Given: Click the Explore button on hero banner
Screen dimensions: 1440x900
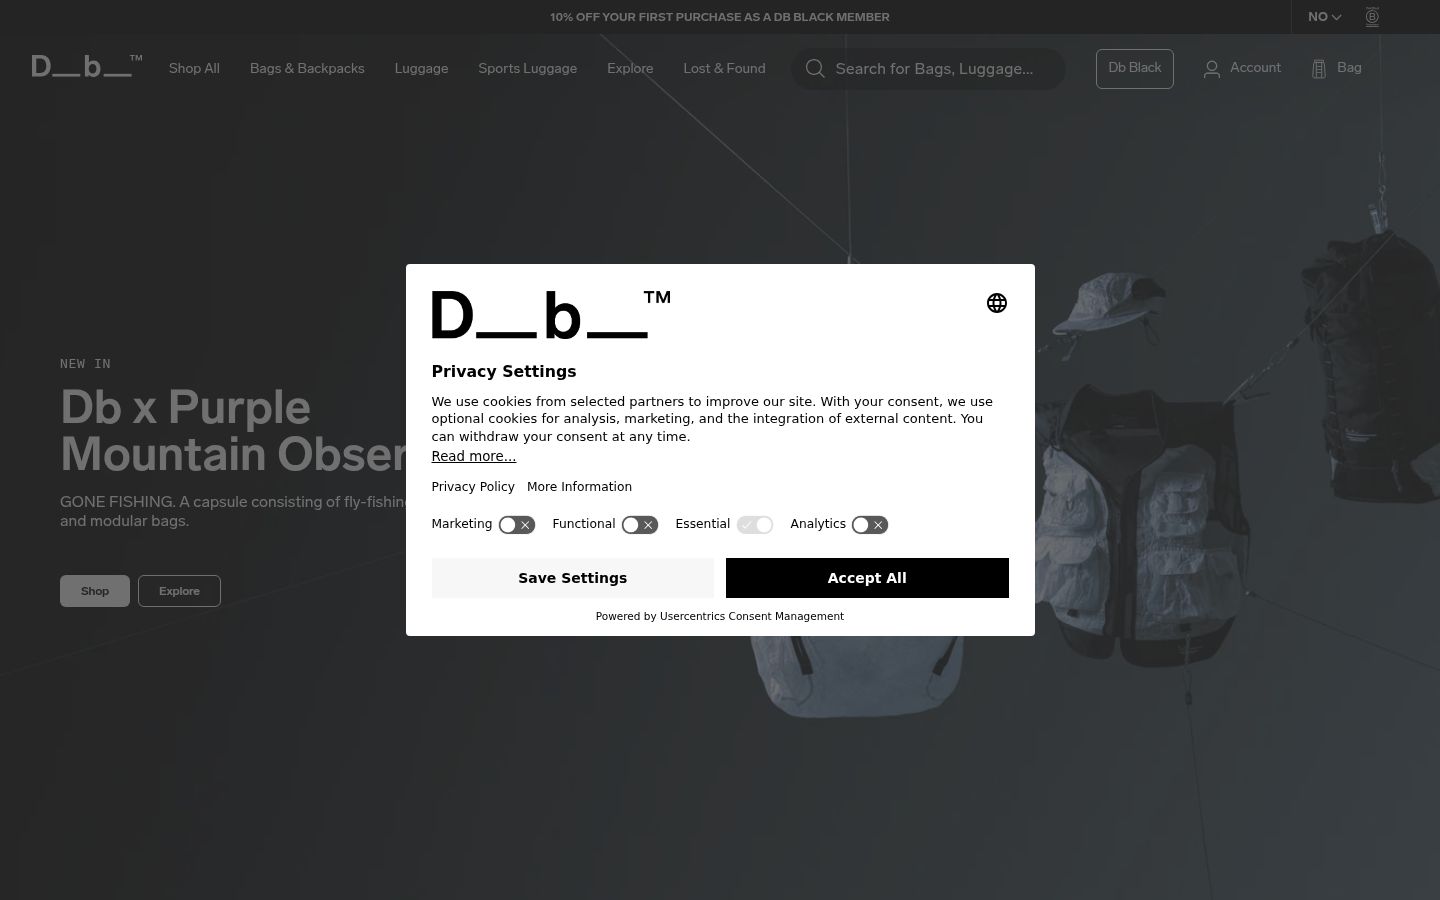Looking at the screenshot, I should click(179, 591).
